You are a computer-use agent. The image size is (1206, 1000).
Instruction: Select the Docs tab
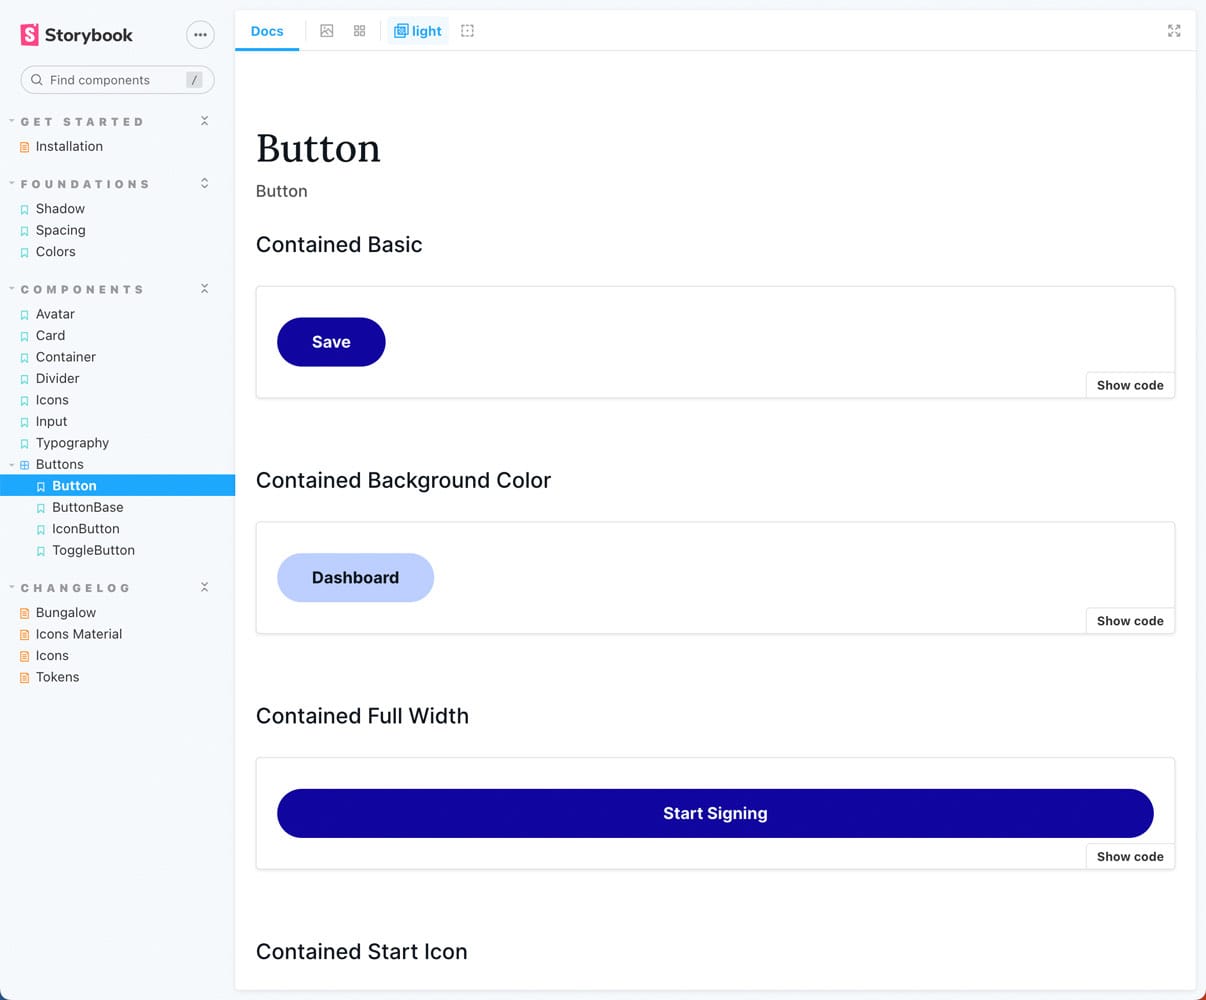(x=267, y=31)
